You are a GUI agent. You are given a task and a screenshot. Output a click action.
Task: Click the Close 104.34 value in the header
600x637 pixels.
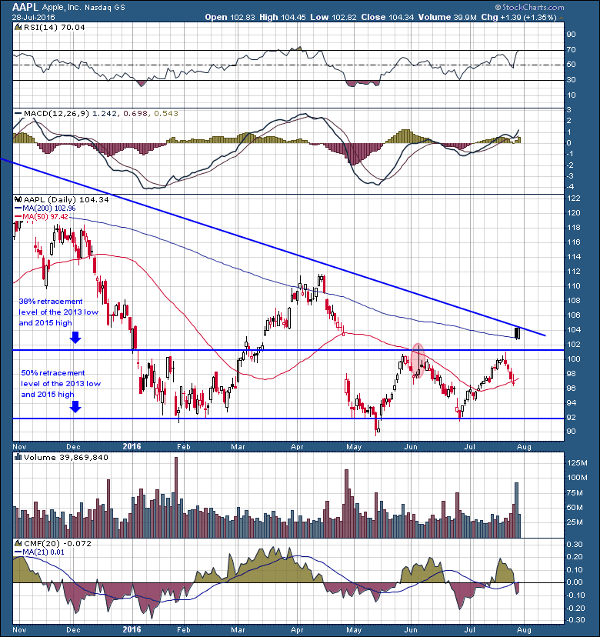click(x=387, y=17)
